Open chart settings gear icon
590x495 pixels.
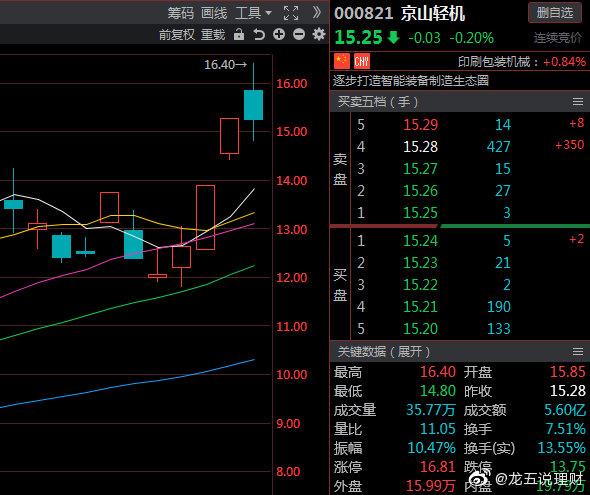(319, 35)
